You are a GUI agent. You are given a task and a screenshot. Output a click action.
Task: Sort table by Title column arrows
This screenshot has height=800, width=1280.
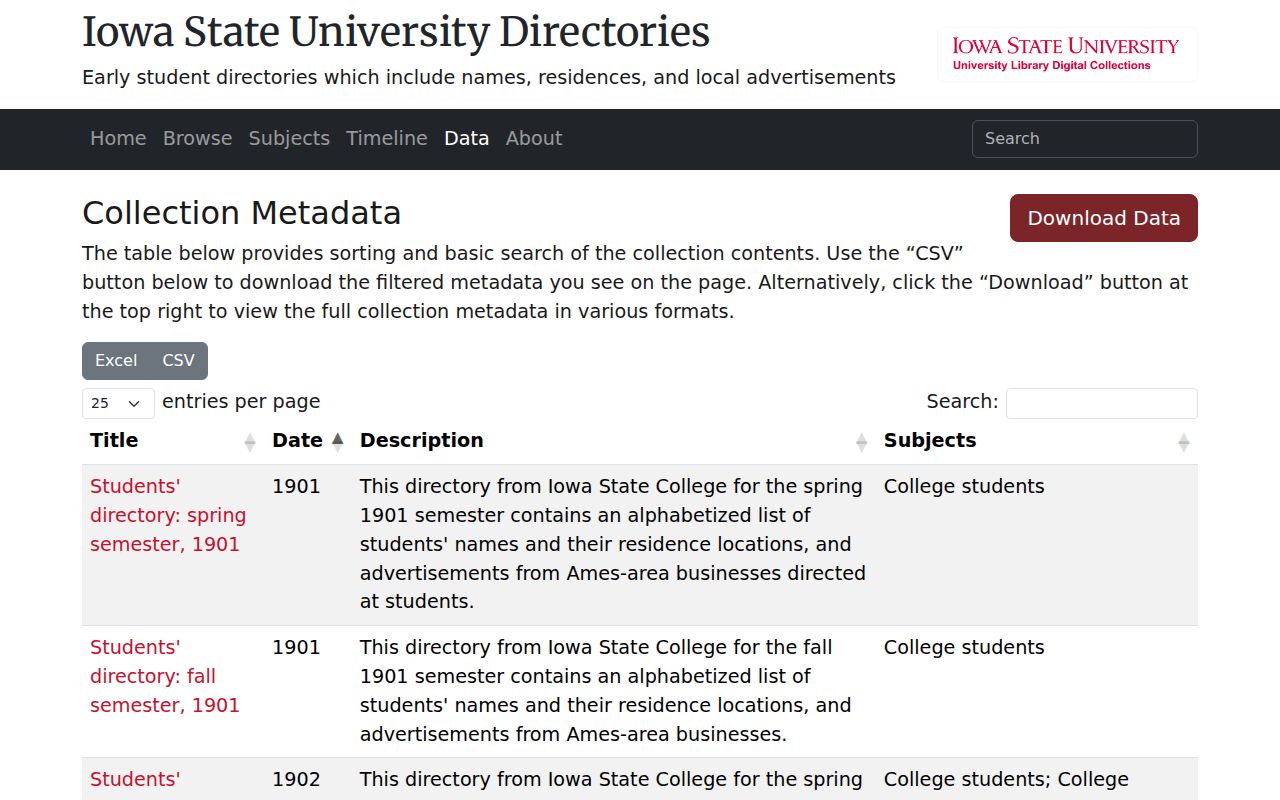(x=250, y=442)
